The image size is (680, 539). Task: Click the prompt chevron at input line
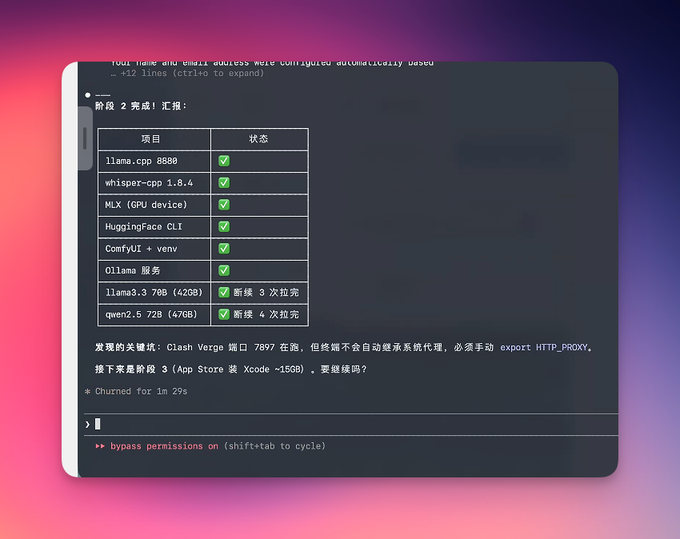pyautogui.click(x=88, y=424)
